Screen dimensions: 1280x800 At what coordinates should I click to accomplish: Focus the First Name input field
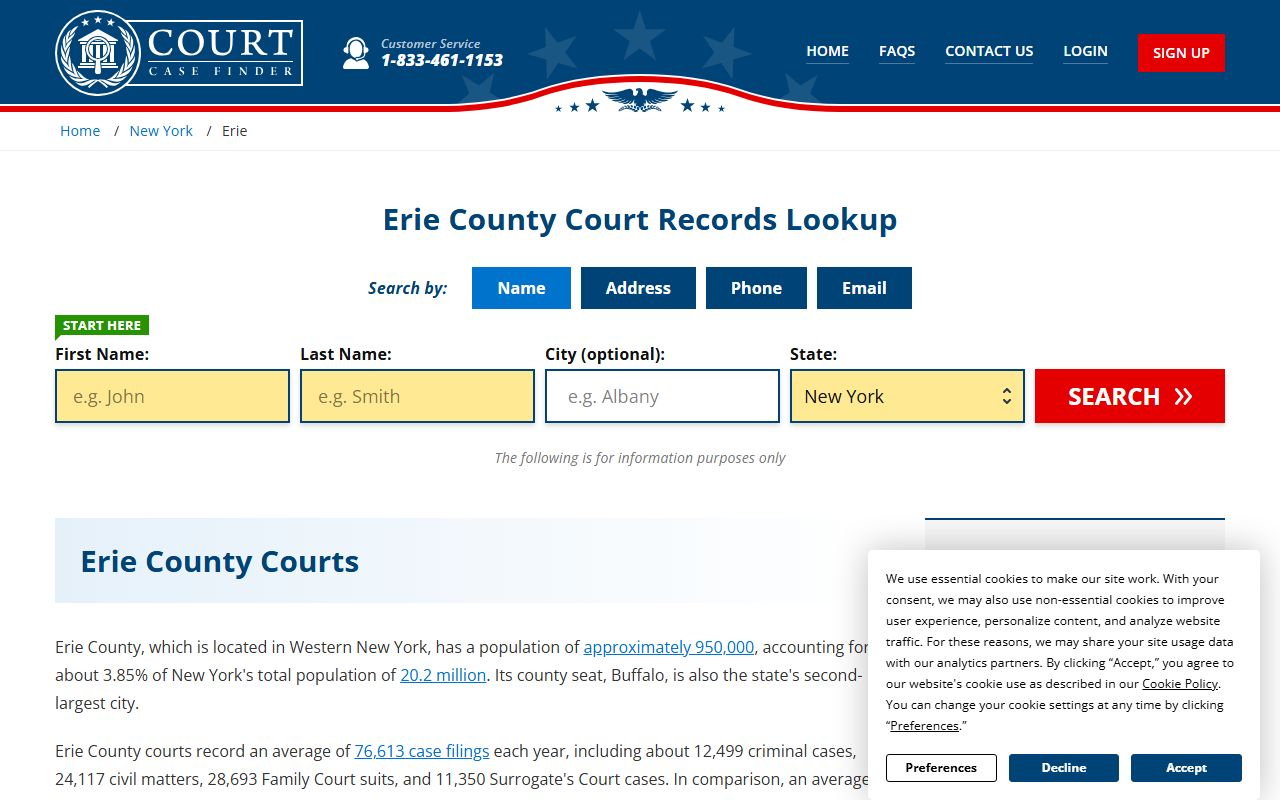172,396
